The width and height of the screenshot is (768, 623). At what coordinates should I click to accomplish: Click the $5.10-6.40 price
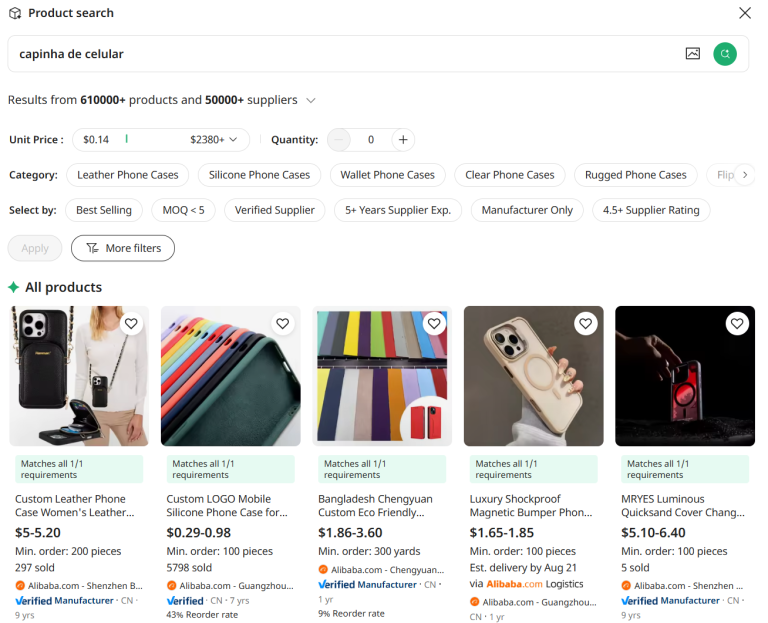tap(653, 533)
